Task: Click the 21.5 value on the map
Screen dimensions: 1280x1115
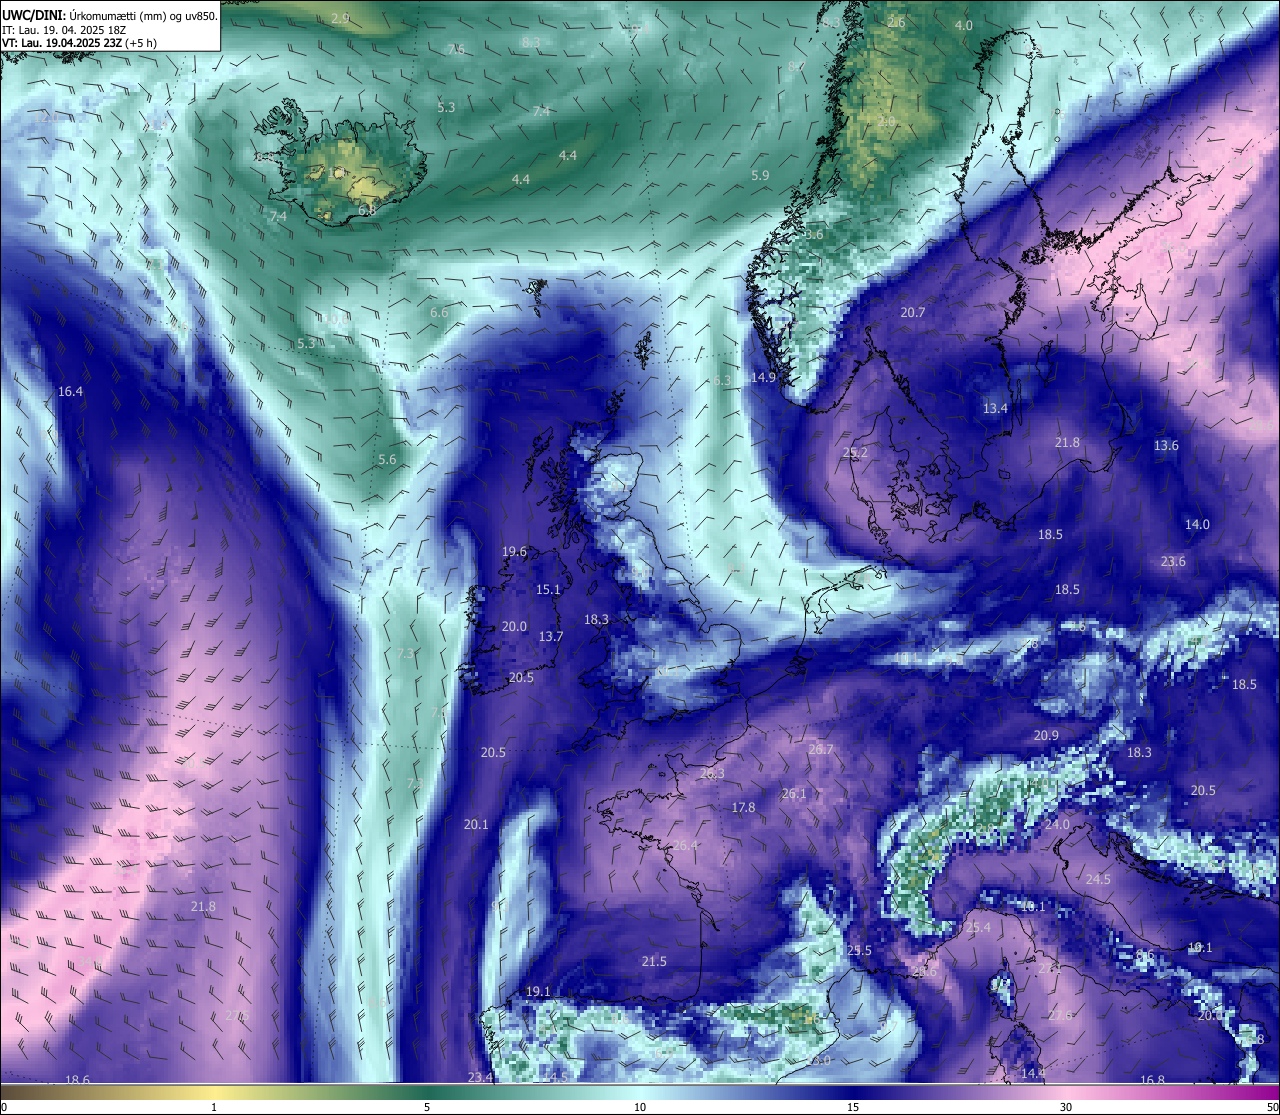Action: (x=654, y=962)
